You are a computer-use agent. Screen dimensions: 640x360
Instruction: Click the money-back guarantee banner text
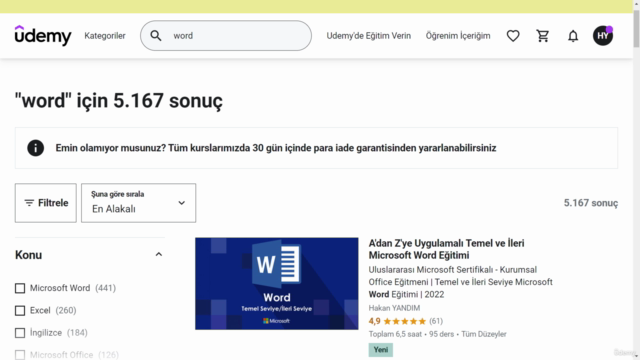[x=276, y=148]
